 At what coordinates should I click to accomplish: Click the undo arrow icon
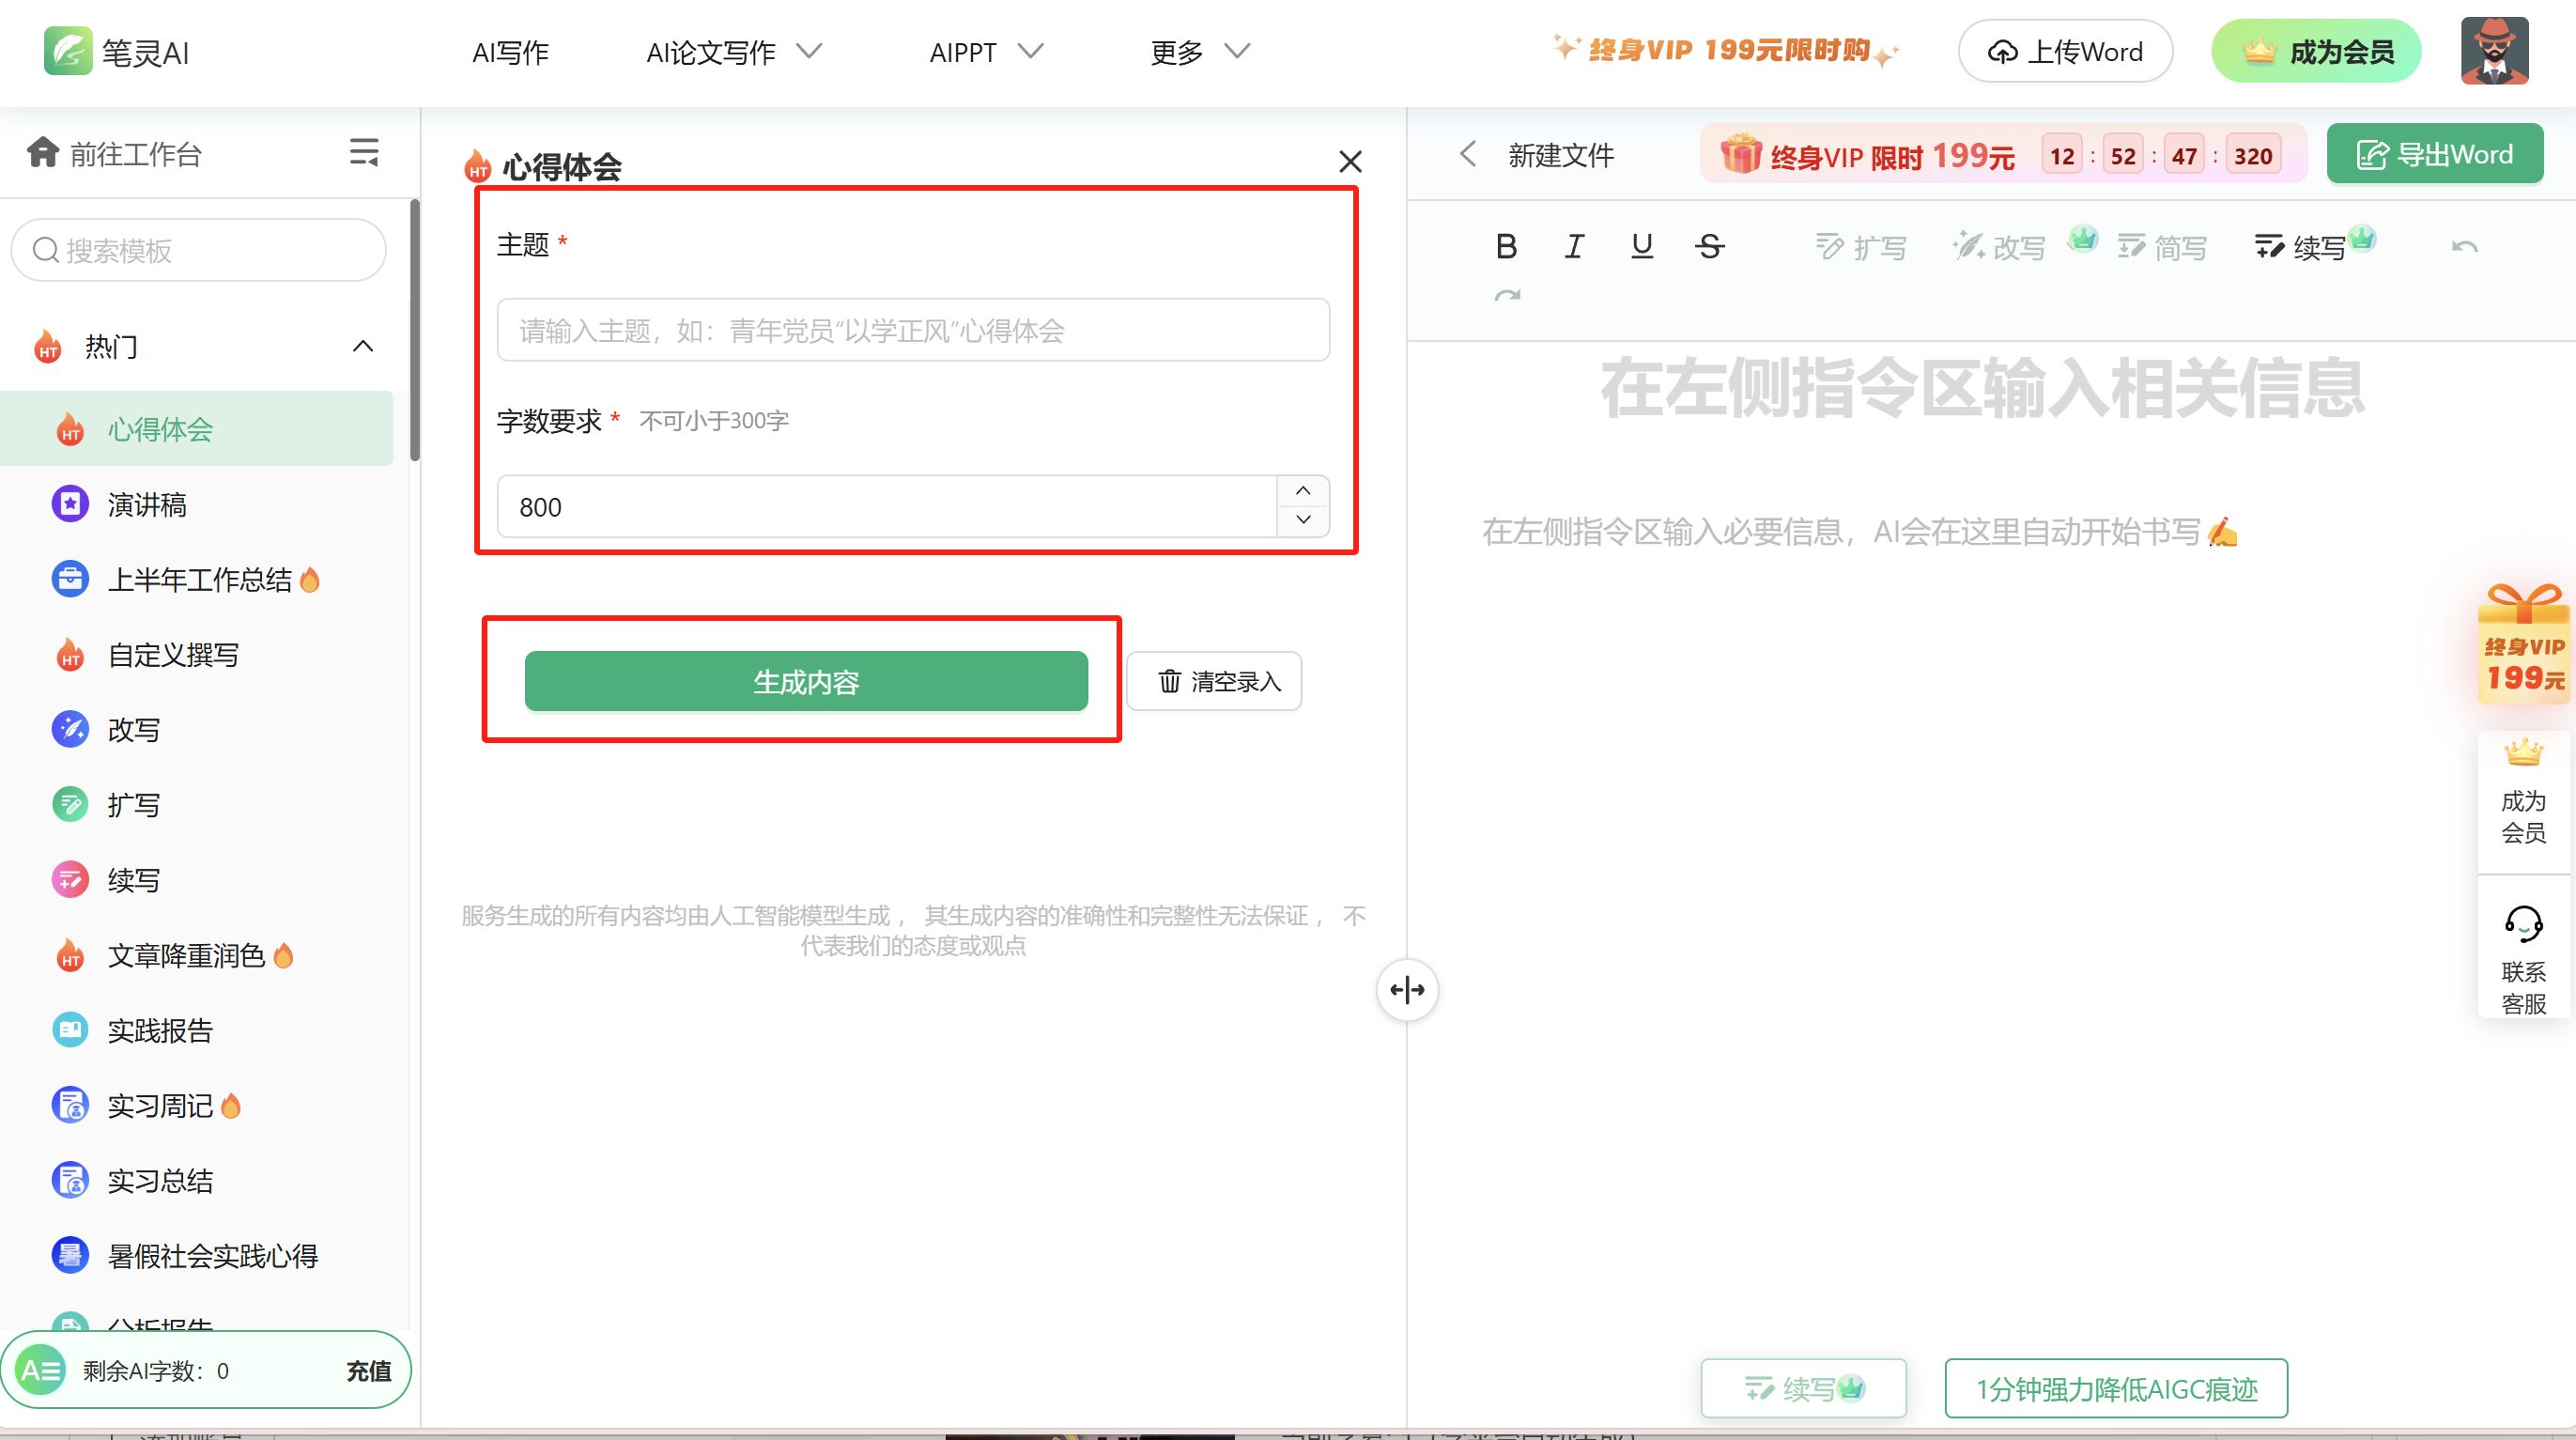tap(2464, 247)
